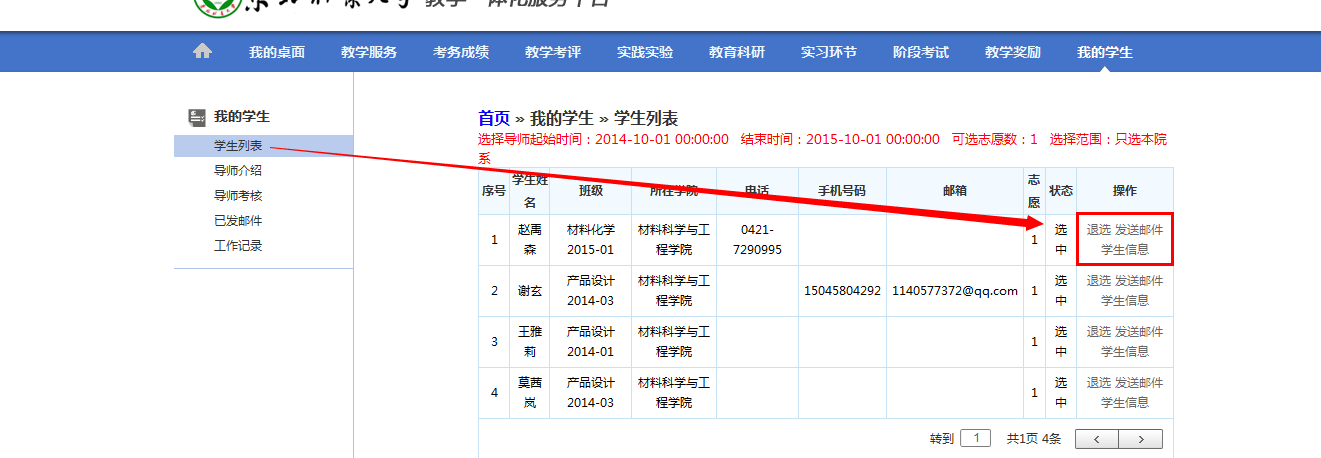This screenshot has width=1321, height=458.
Task: Select 考务成绩 in the top navigation
Action: tap(461, 52)
